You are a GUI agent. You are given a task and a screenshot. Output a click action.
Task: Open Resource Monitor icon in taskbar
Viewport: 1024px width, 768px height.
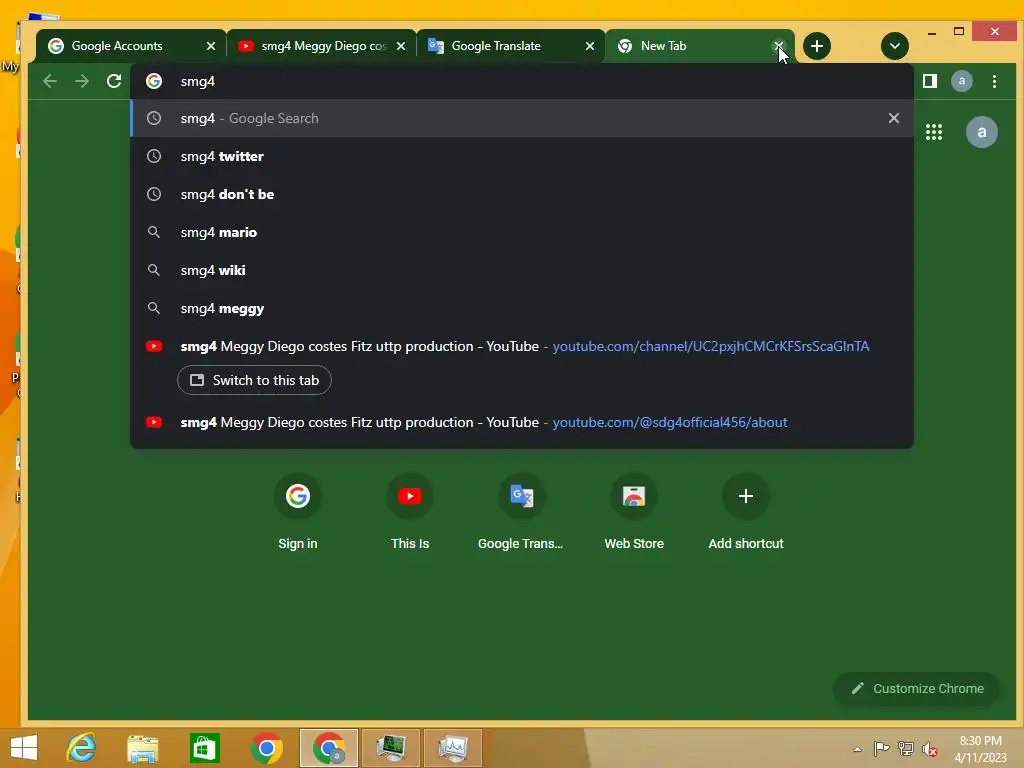coord(453,748)
